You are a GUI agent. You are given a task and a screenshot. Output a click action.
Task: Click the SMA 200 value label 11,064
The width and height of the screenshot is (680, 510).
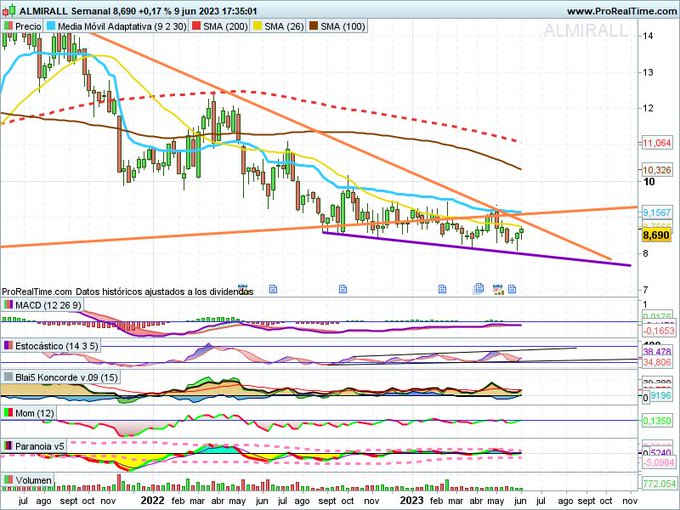coord(657,142)
